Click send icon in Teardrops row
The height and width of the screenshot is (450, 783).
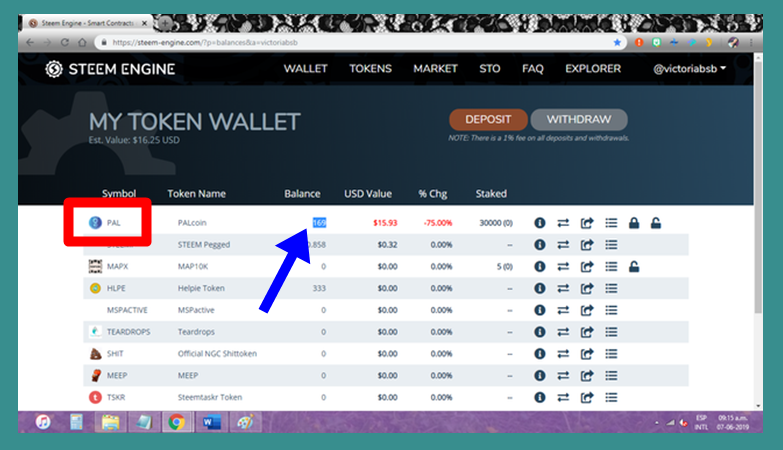point(587,332)
